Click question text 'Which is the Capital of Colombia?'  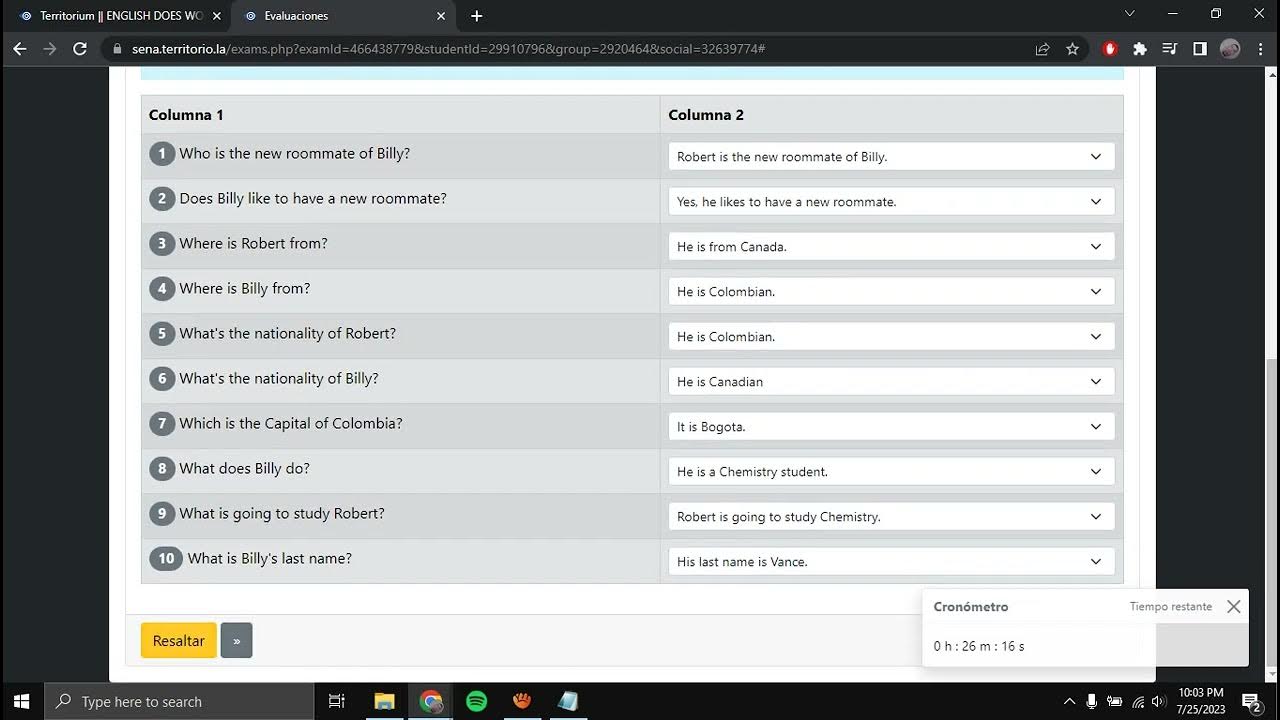(291, 423)
